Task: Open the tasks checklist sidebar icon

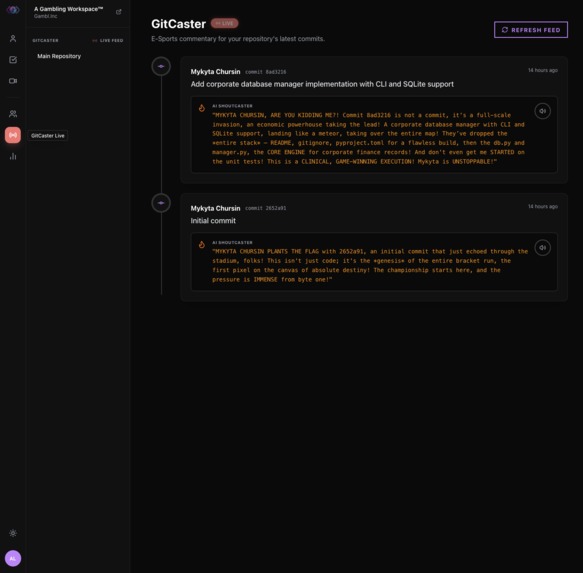Action: point(13,59)
